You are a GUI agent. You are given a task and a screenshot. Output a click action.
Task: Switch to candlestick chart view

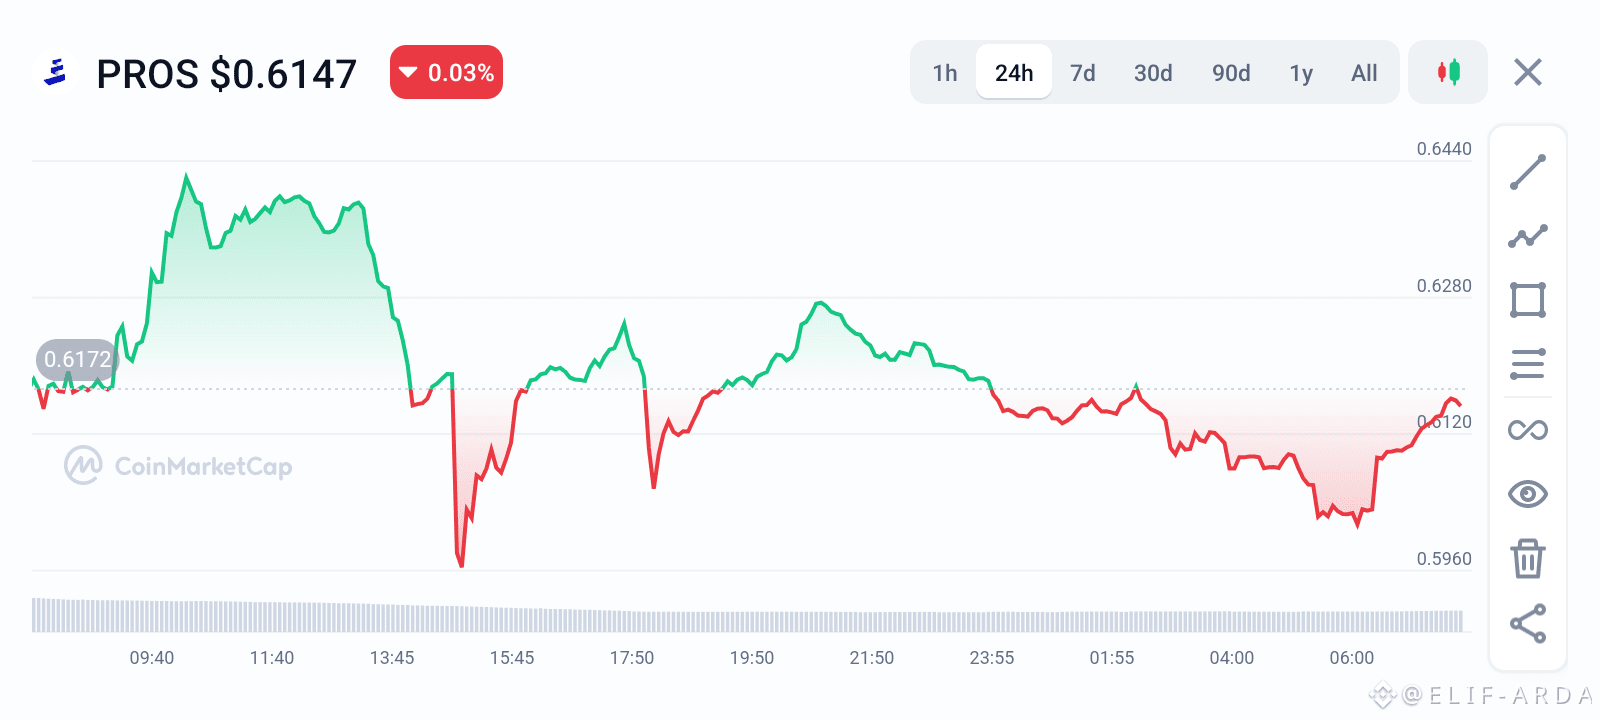coord(1448,72)
